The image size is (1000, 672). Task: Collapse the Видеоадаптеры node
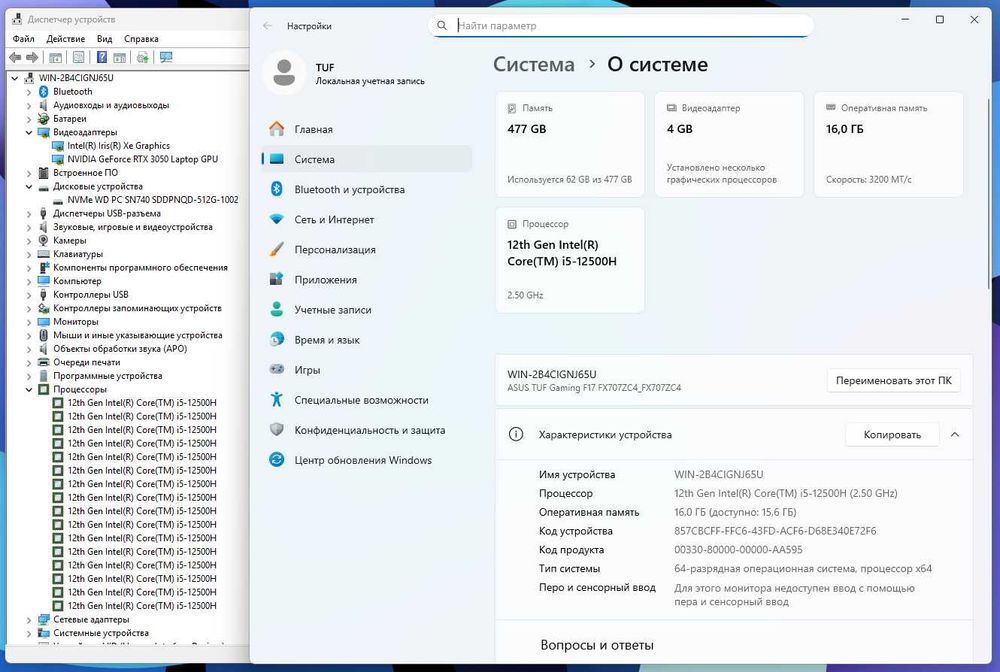[29, 132]
